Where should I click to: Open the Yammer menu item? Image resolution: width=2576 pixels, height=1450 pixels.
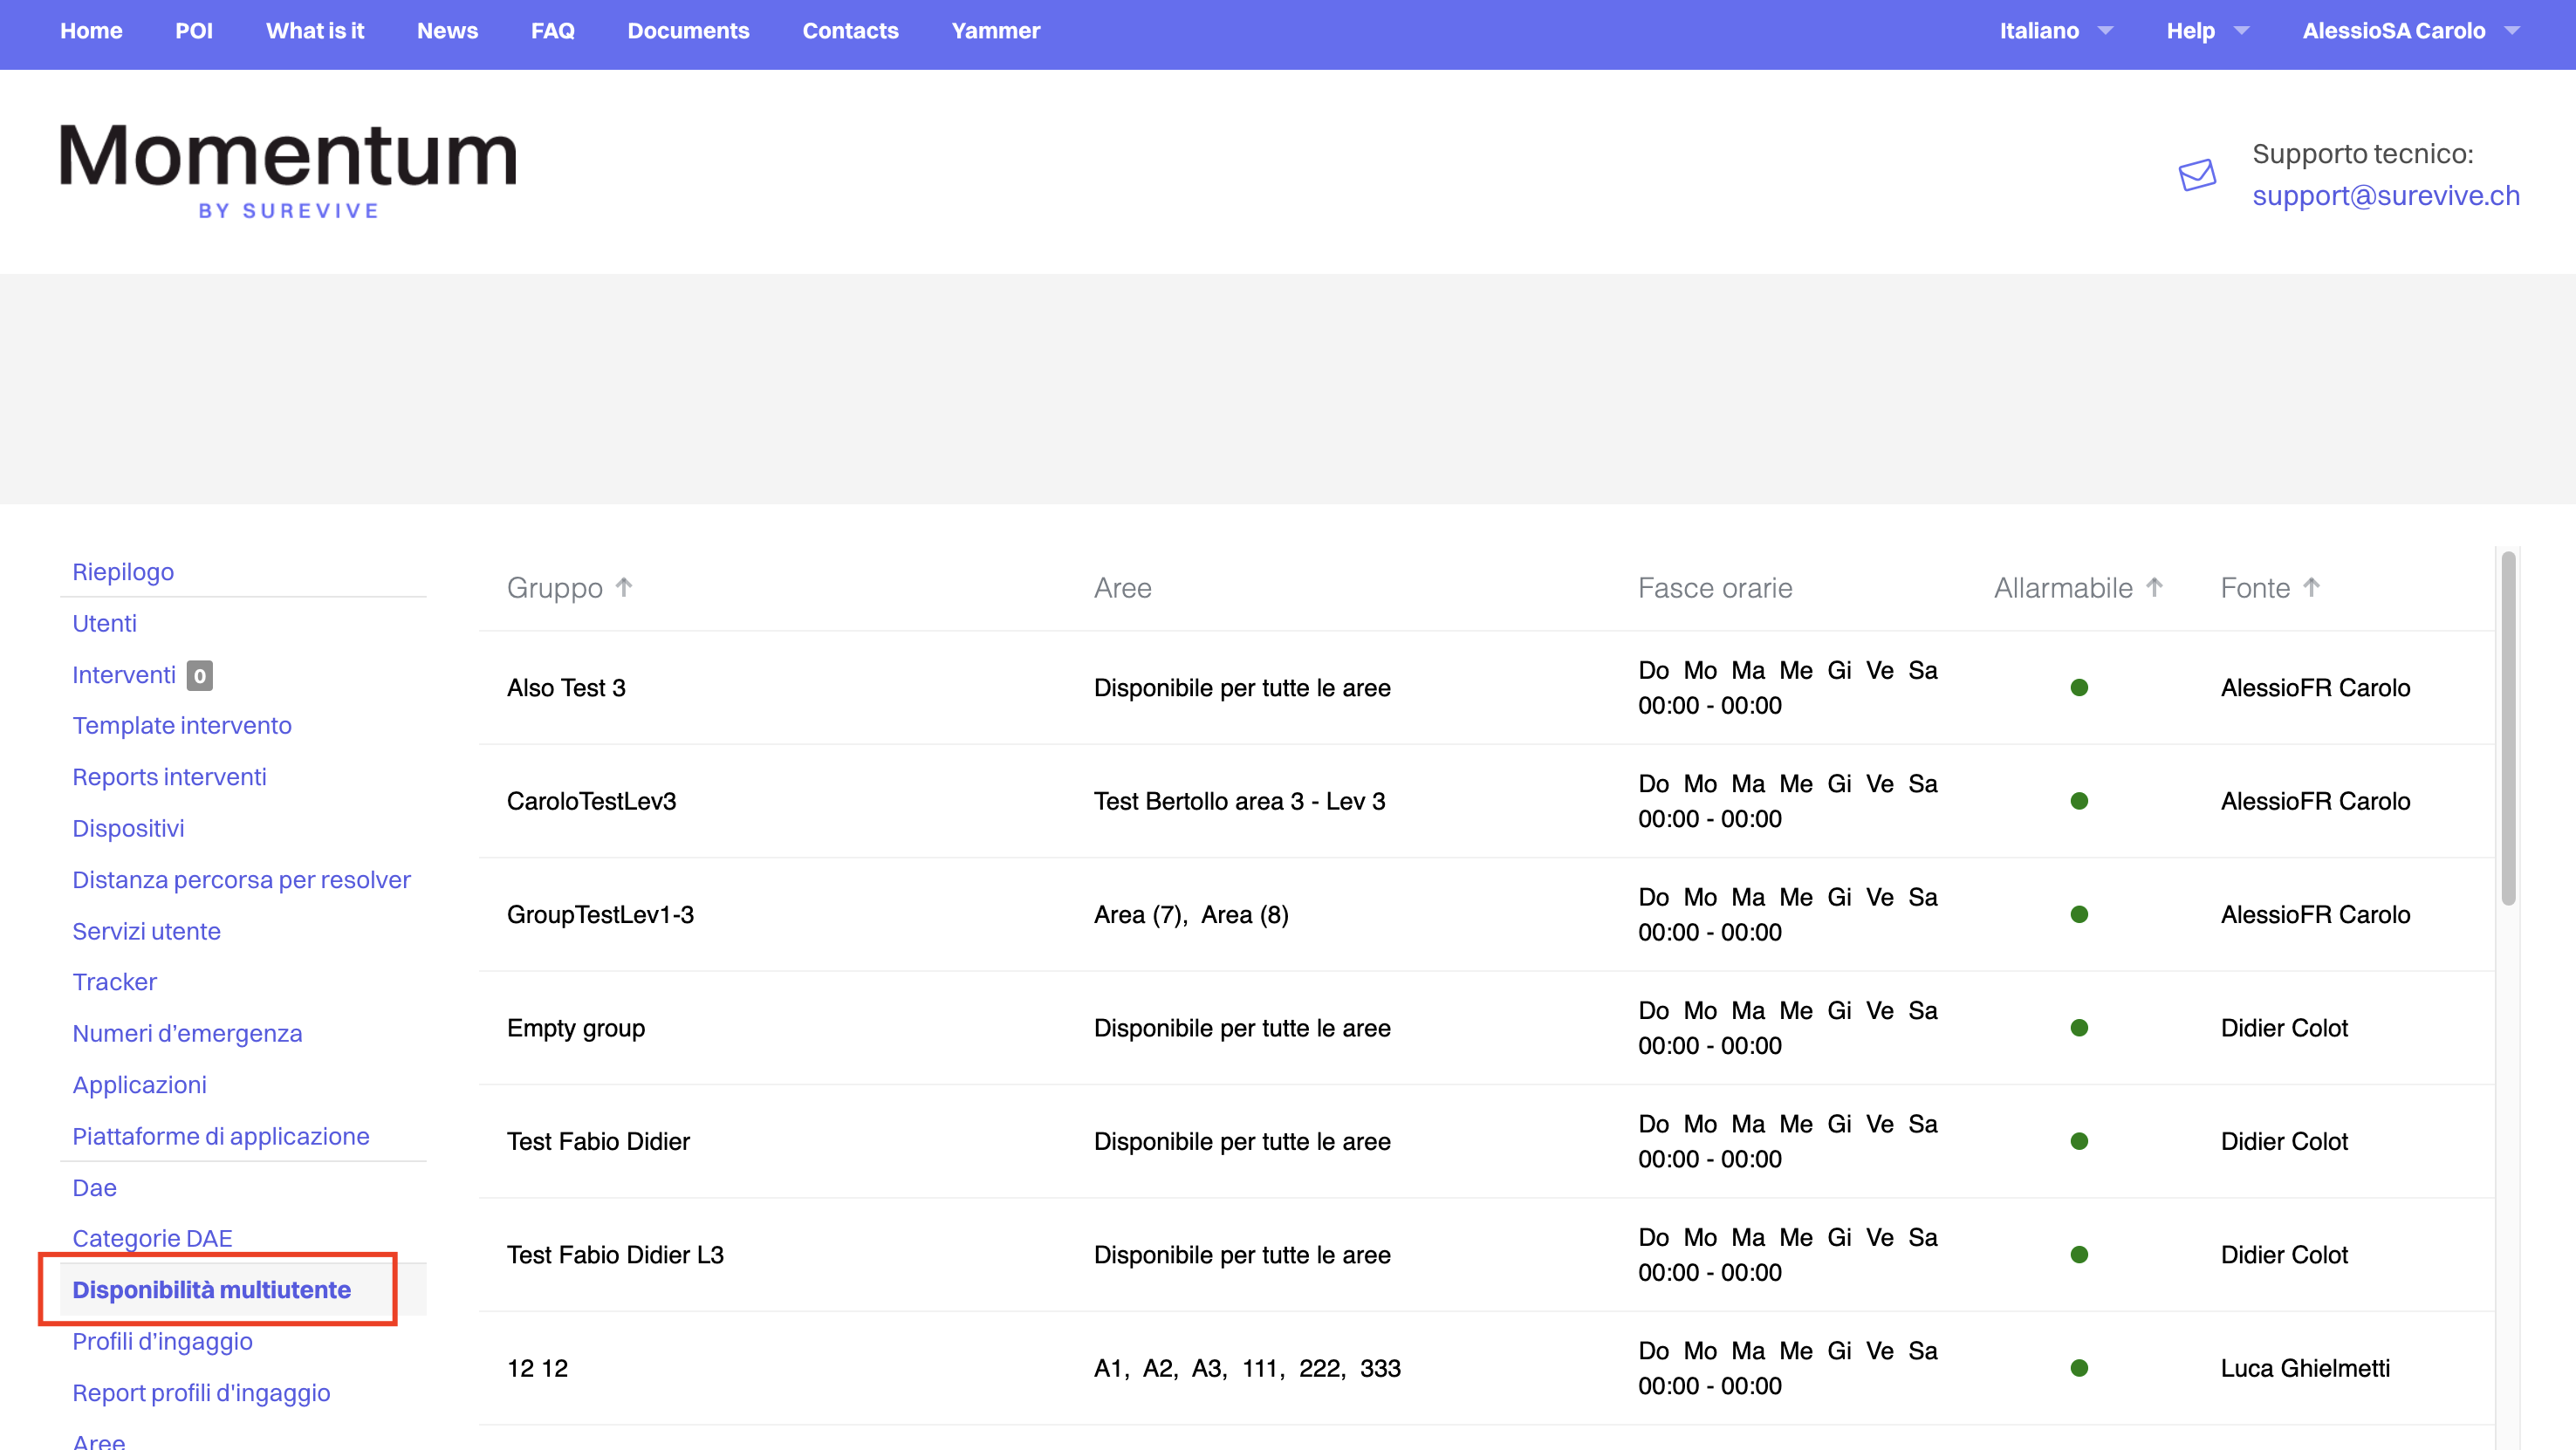[995, 30]
